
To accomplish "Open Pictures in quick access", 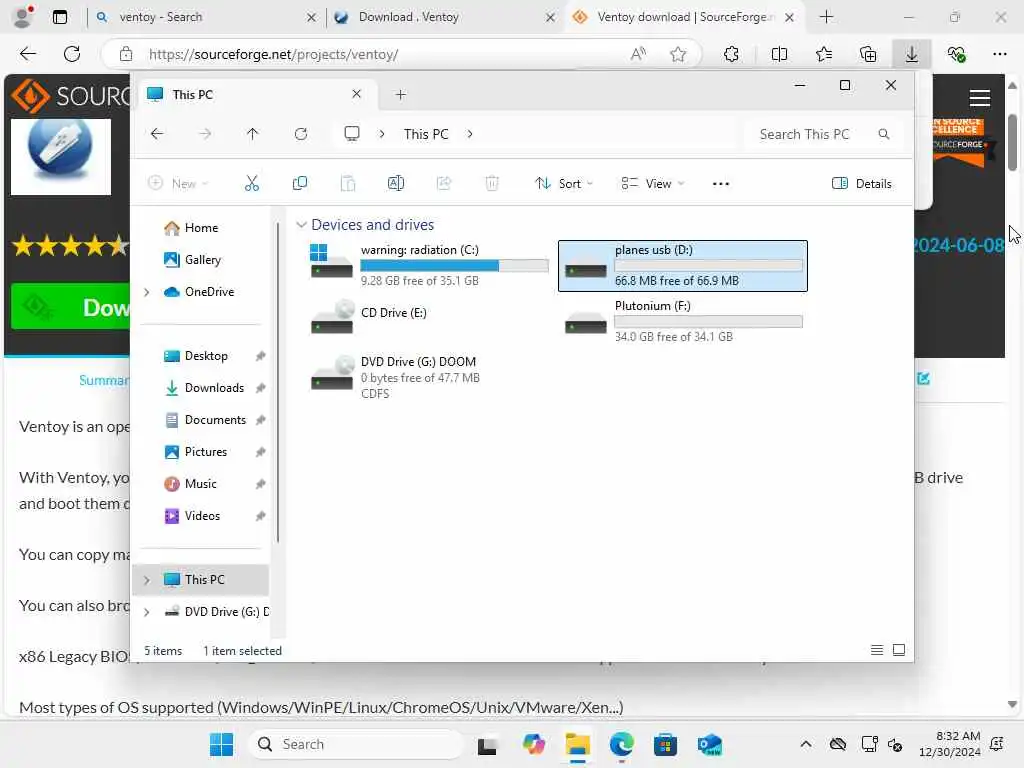I will [x=205, y=452].
